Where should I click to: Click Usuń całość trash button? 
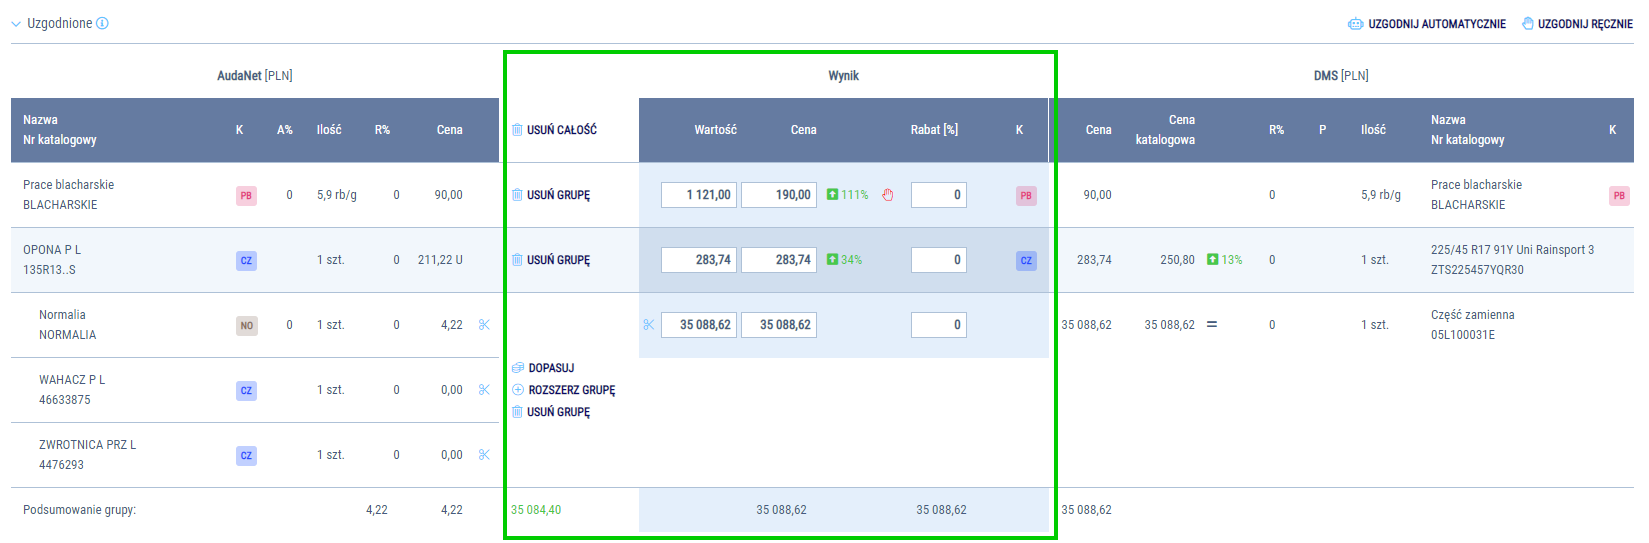pyautogui.click(x=554, y=130)
